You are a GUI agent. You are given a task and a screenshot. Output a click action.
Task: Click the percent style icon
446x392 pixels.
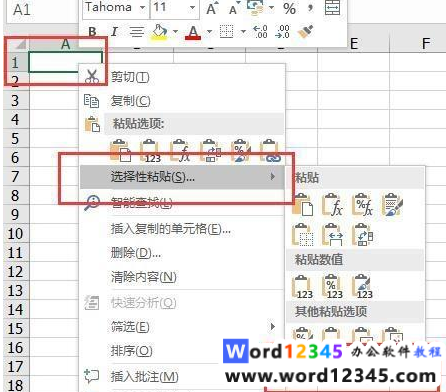click(x=289, y=8)
